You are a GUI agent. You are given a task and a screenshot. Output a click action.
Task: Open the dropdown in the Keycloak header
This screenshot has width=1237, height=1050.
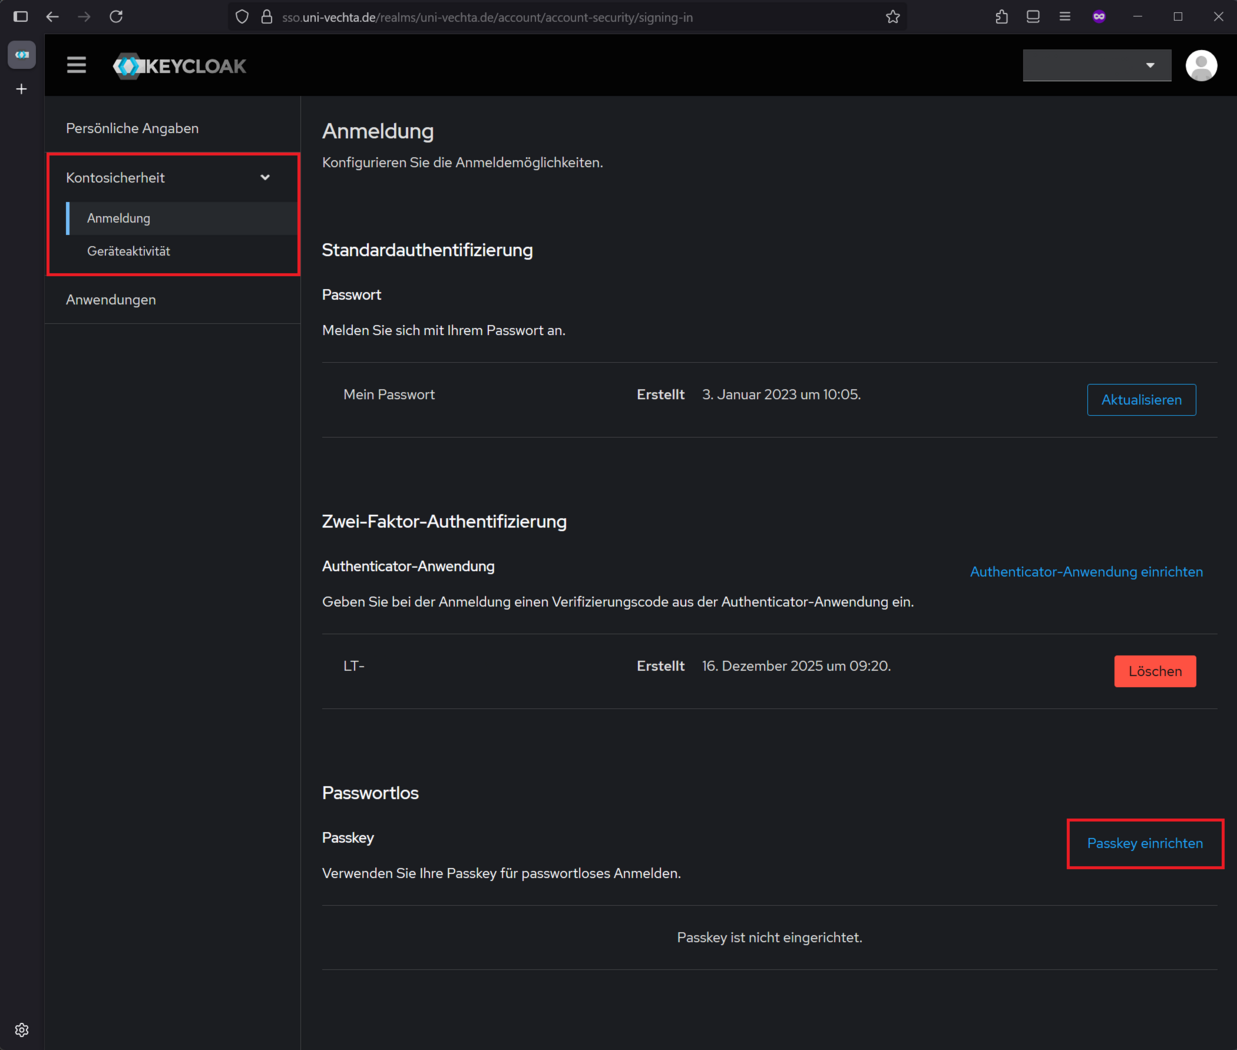click(x=1096, y=66)
